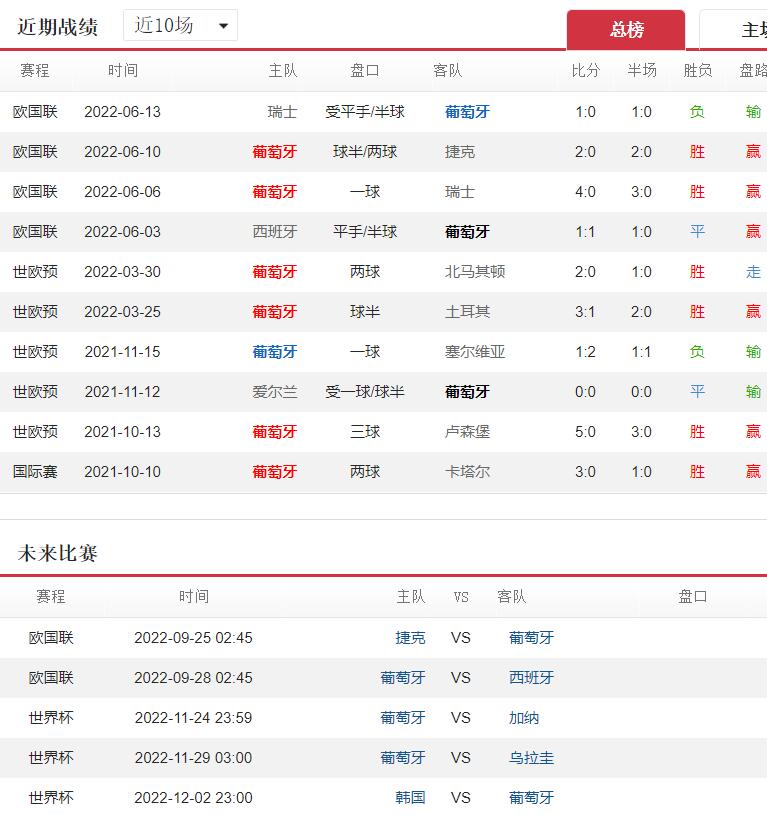Click 西班牙 home team on 2022-06-03 row

pos(275,232)
